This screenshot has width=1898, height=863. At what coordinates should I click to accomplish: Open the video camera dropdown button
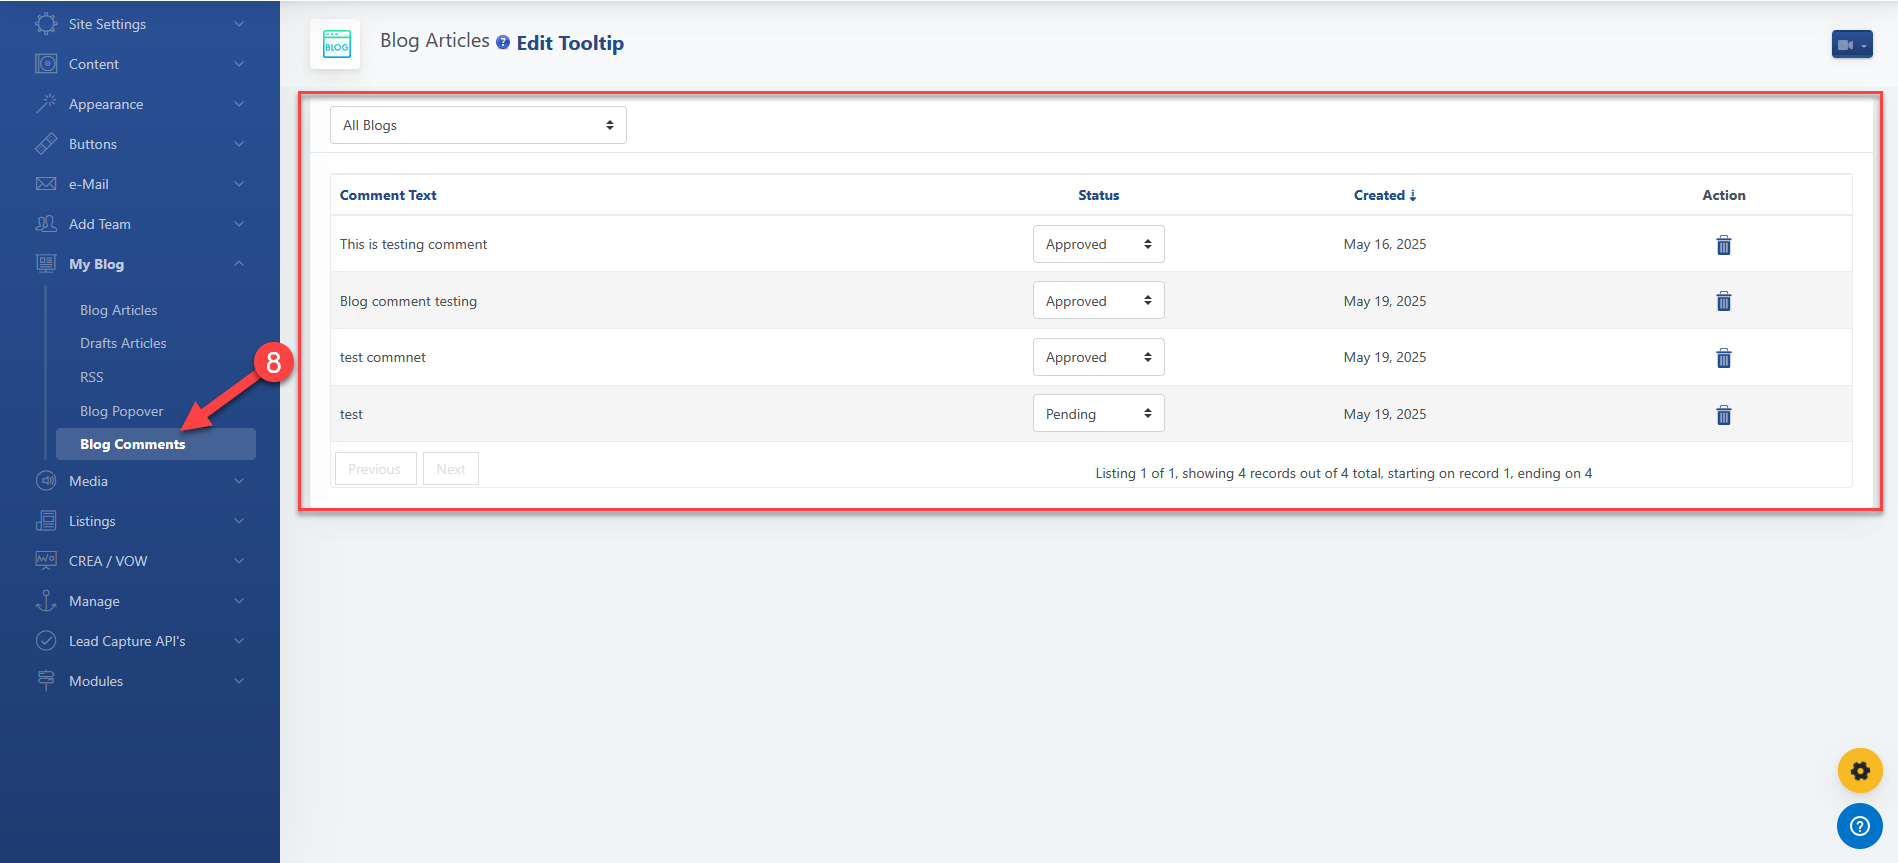(x=1851, y=44)
